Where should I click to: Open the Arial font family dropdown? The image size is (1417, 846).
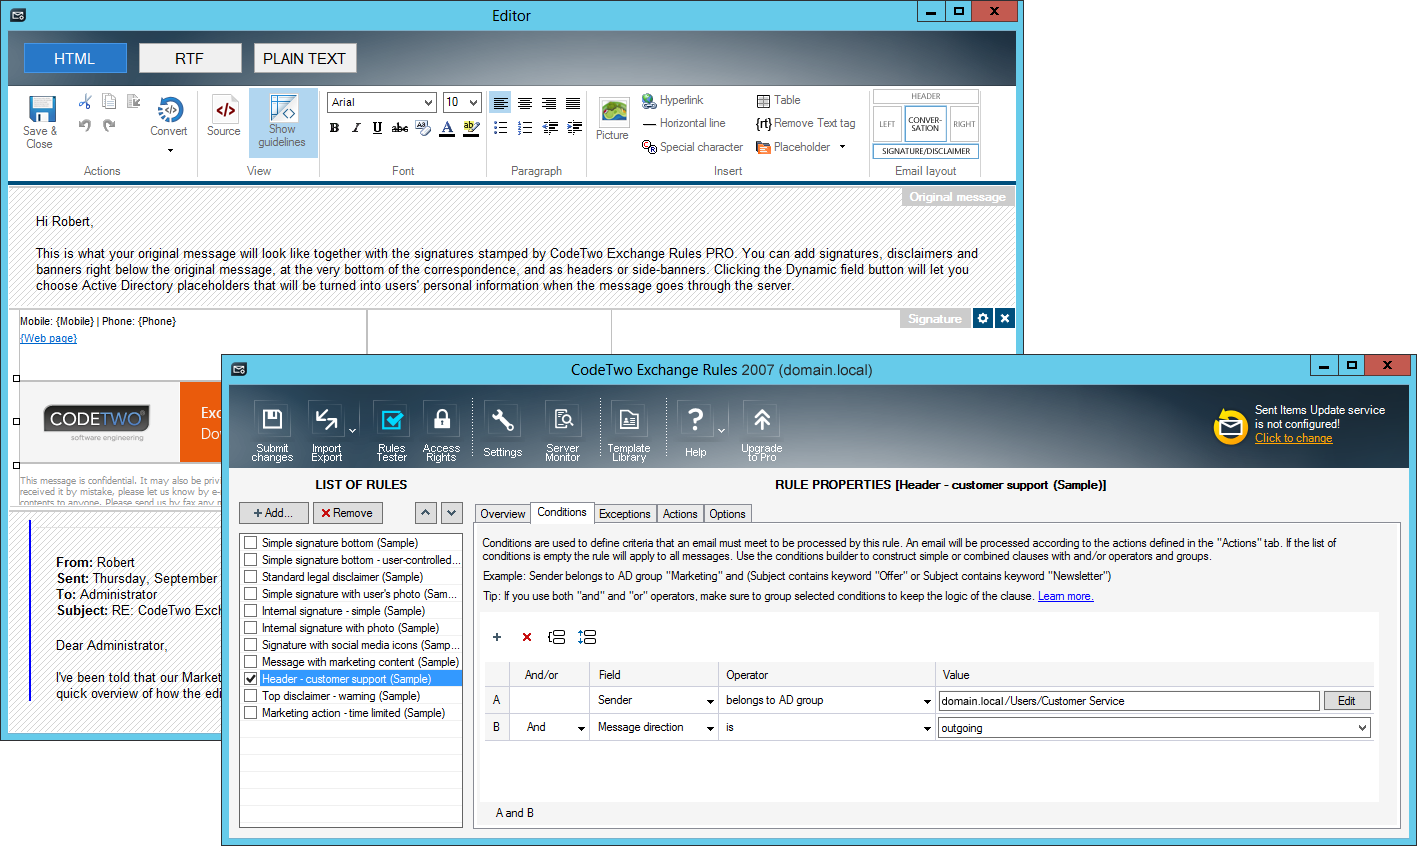(x=428, y=102)
